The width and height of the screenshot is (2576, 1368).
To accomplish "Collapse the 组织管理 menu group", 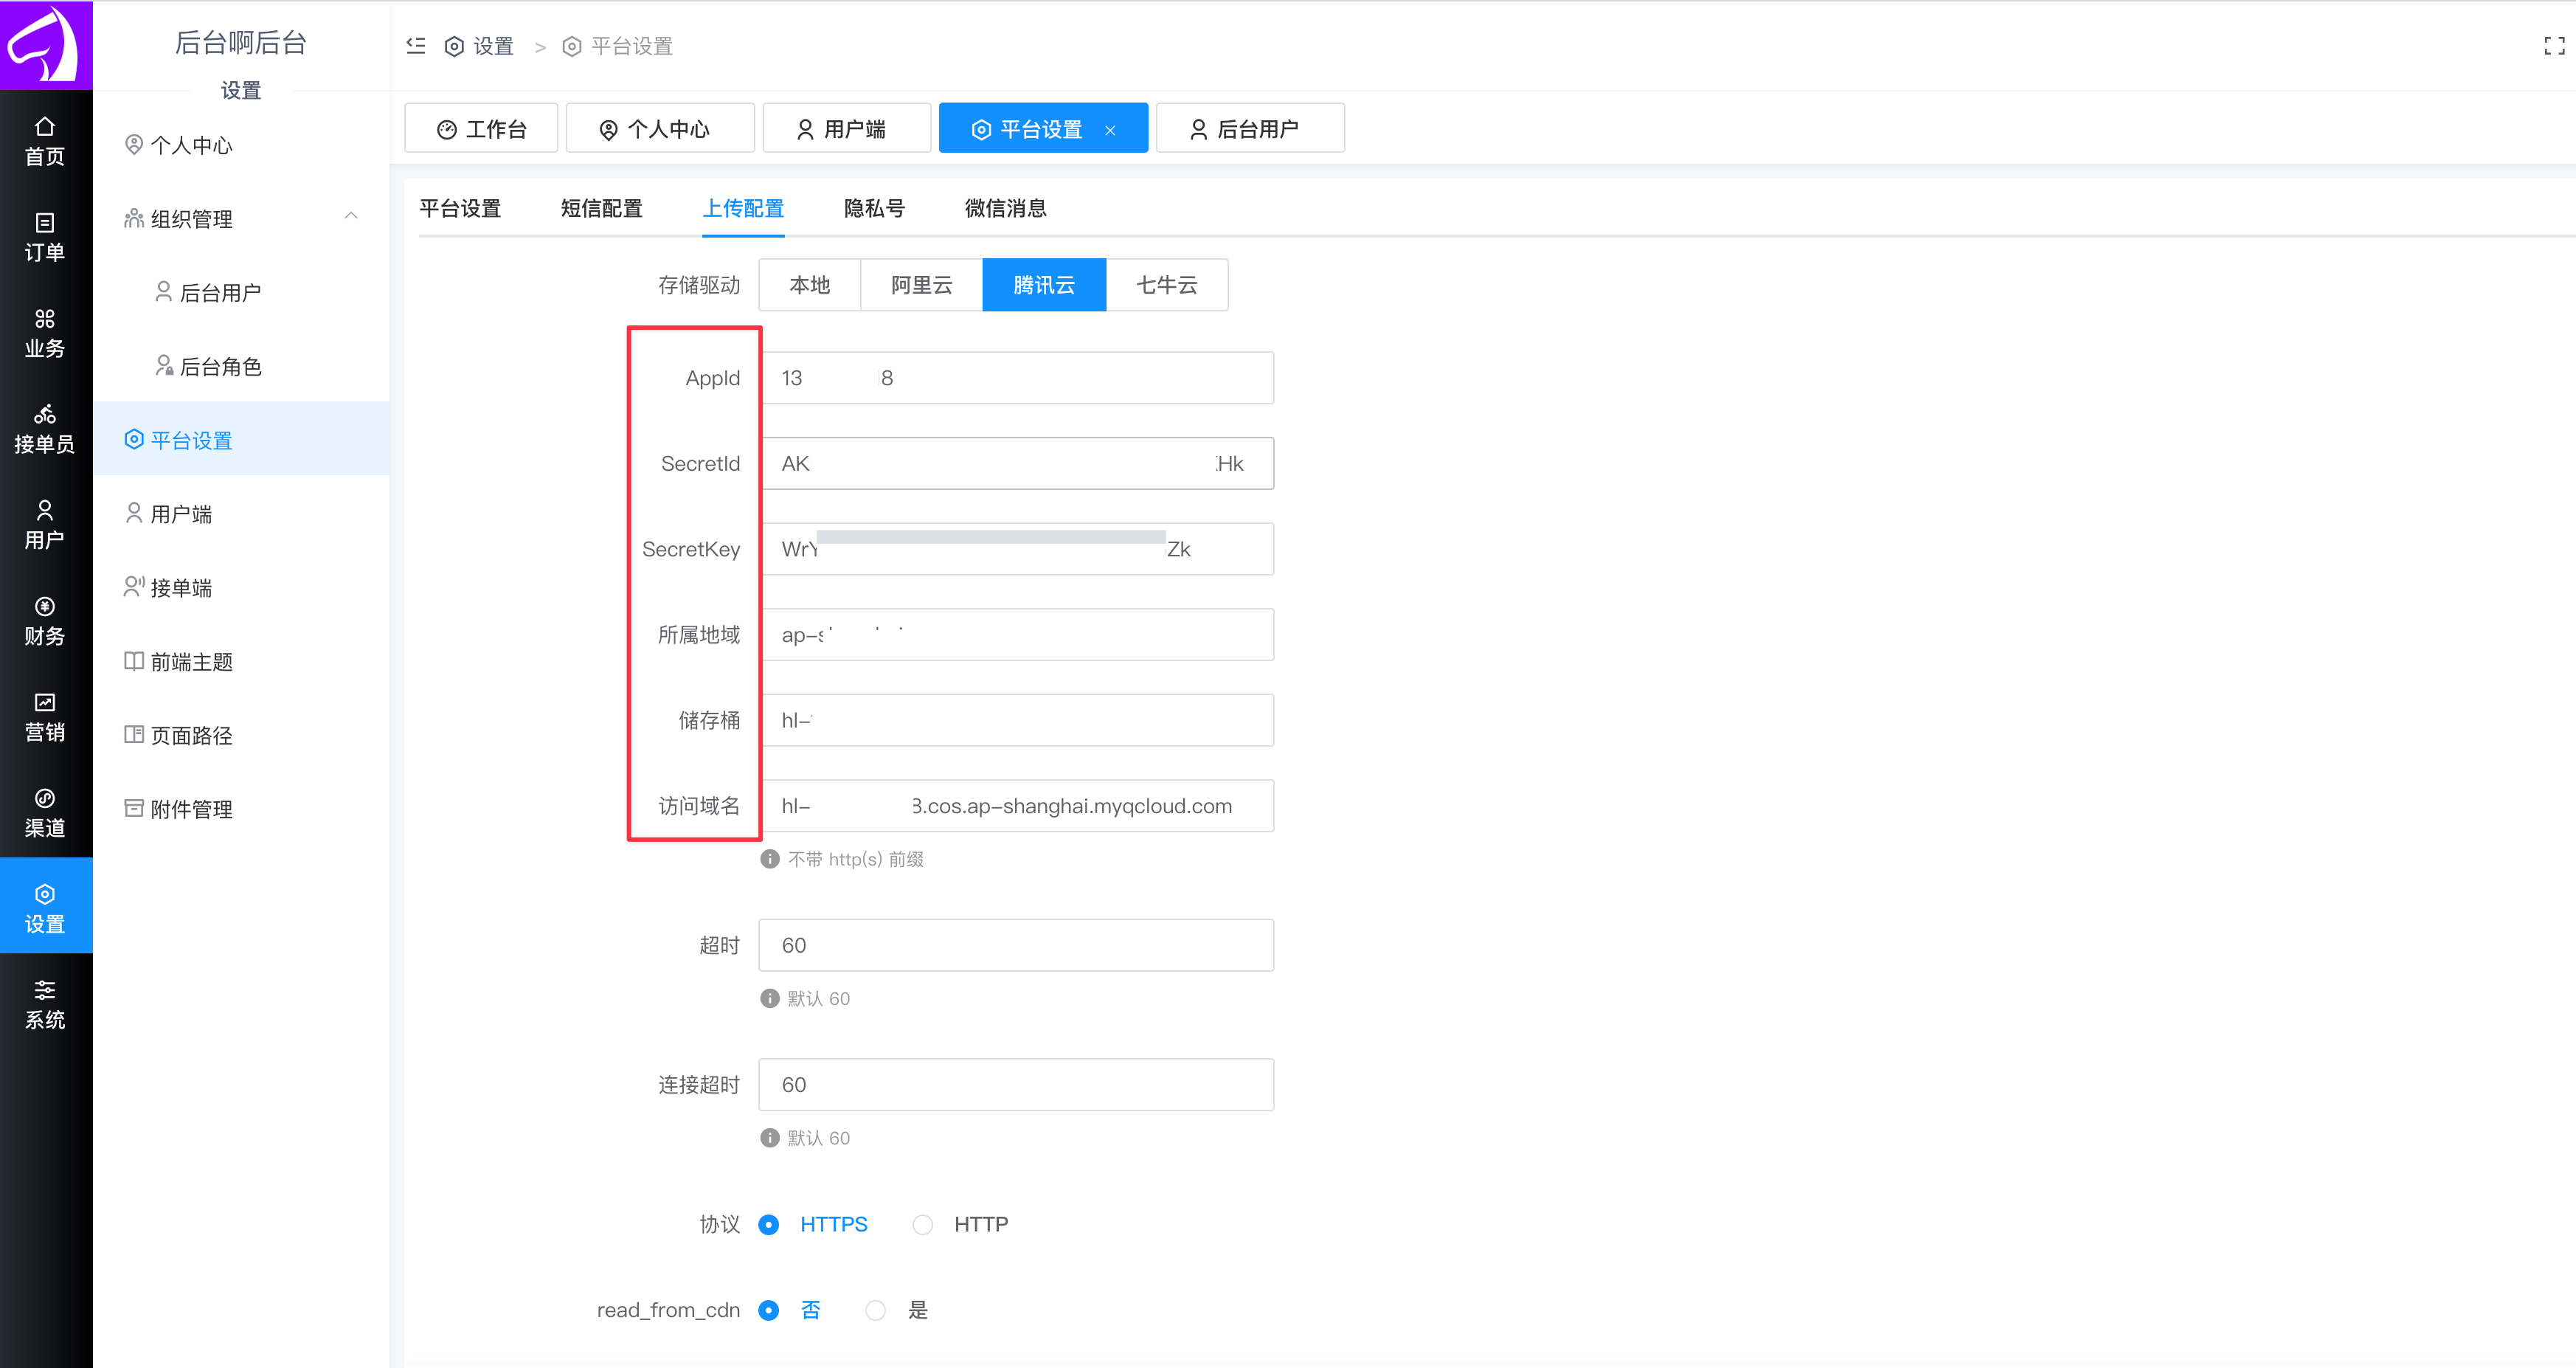I will [x=351, y=217].
